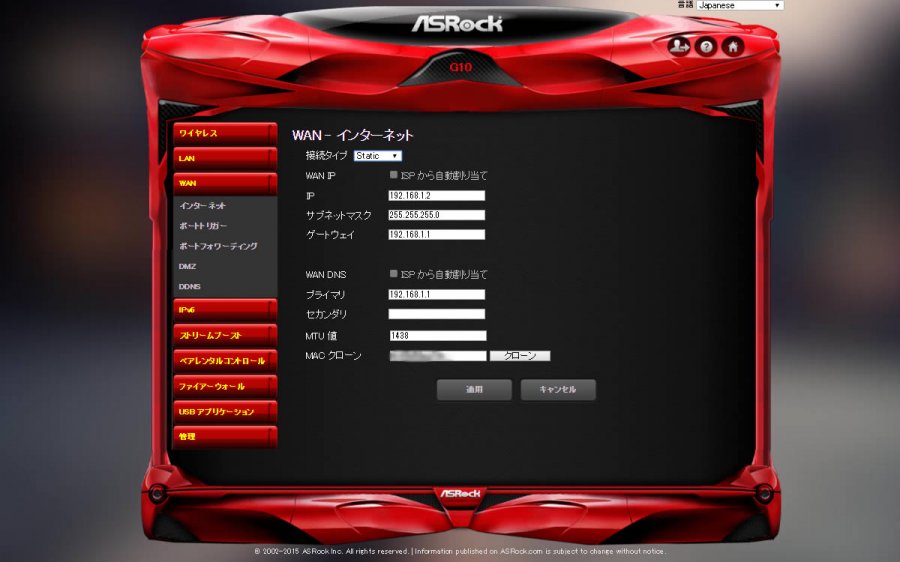Click the ASRock logo at top
The image size is (900, 562).
point(457,24)
